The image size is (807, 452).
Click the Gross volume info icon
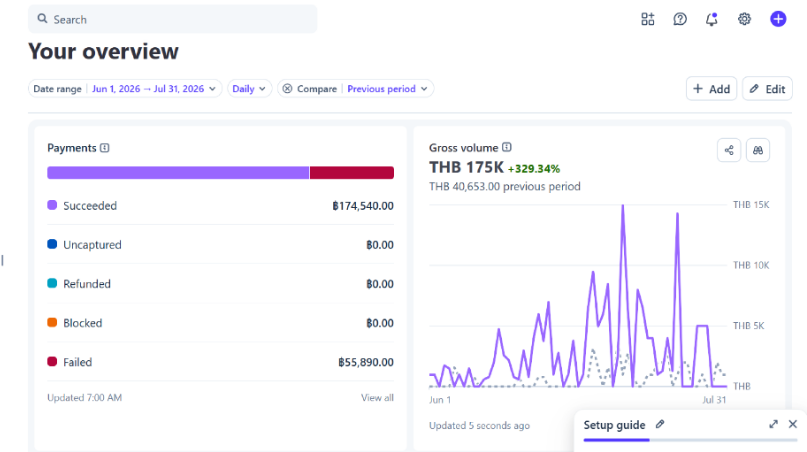[x=507, y=148]
